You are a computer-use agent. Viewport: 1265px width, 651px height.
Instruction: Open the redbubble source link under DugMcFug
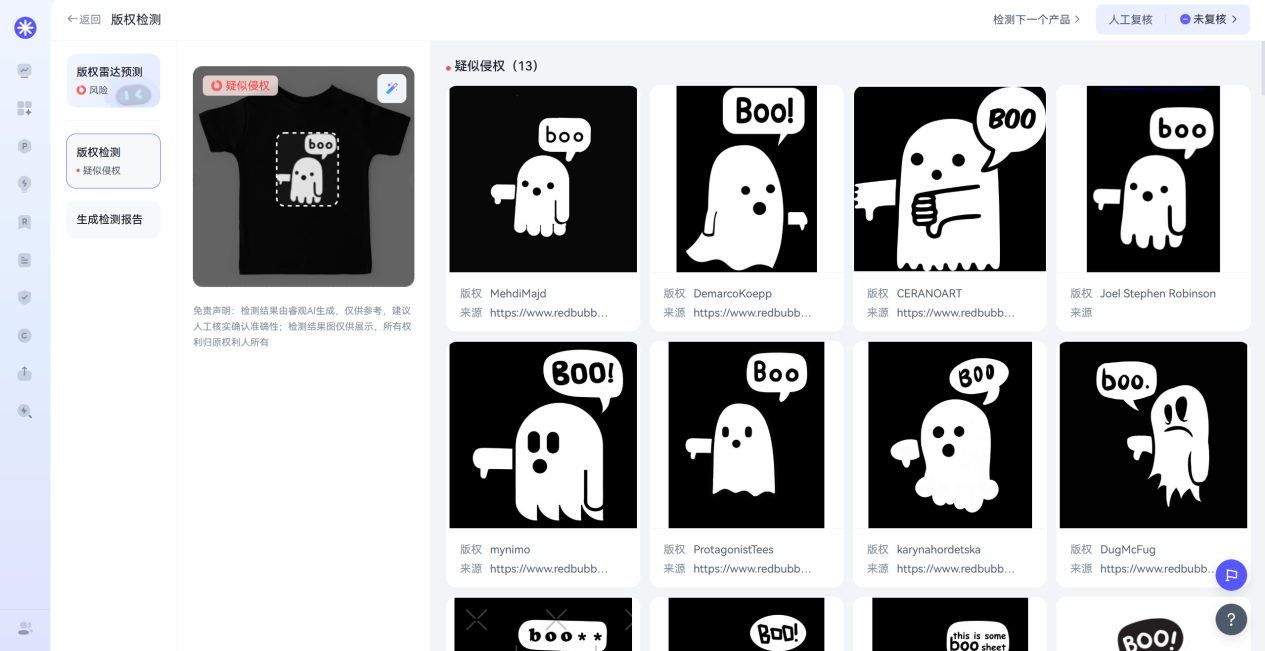click(1159, 569)
